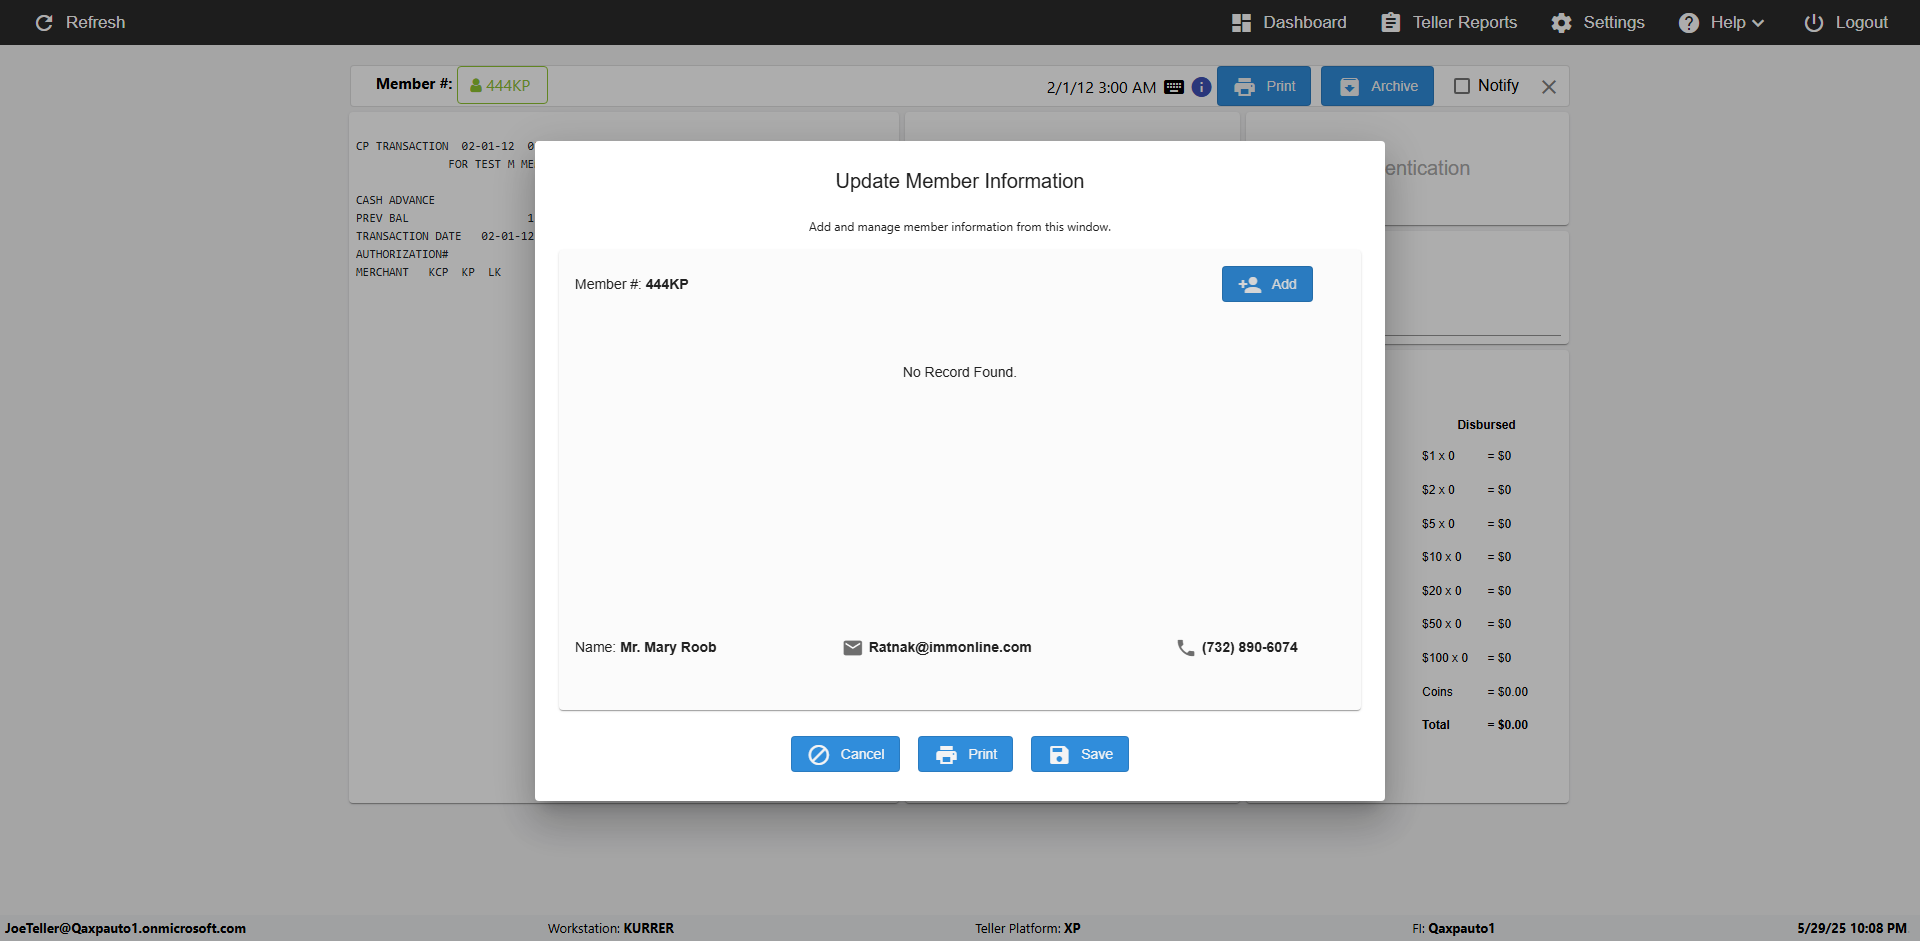Save the member information
The width and height of the screenshot is (1920, 941).
[1080, 754]
